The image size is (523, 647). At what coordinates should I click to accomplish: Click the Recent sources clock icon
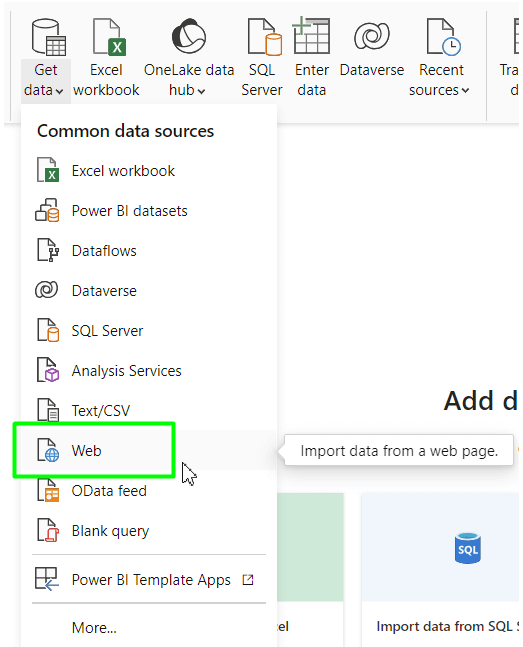point(444,37)
